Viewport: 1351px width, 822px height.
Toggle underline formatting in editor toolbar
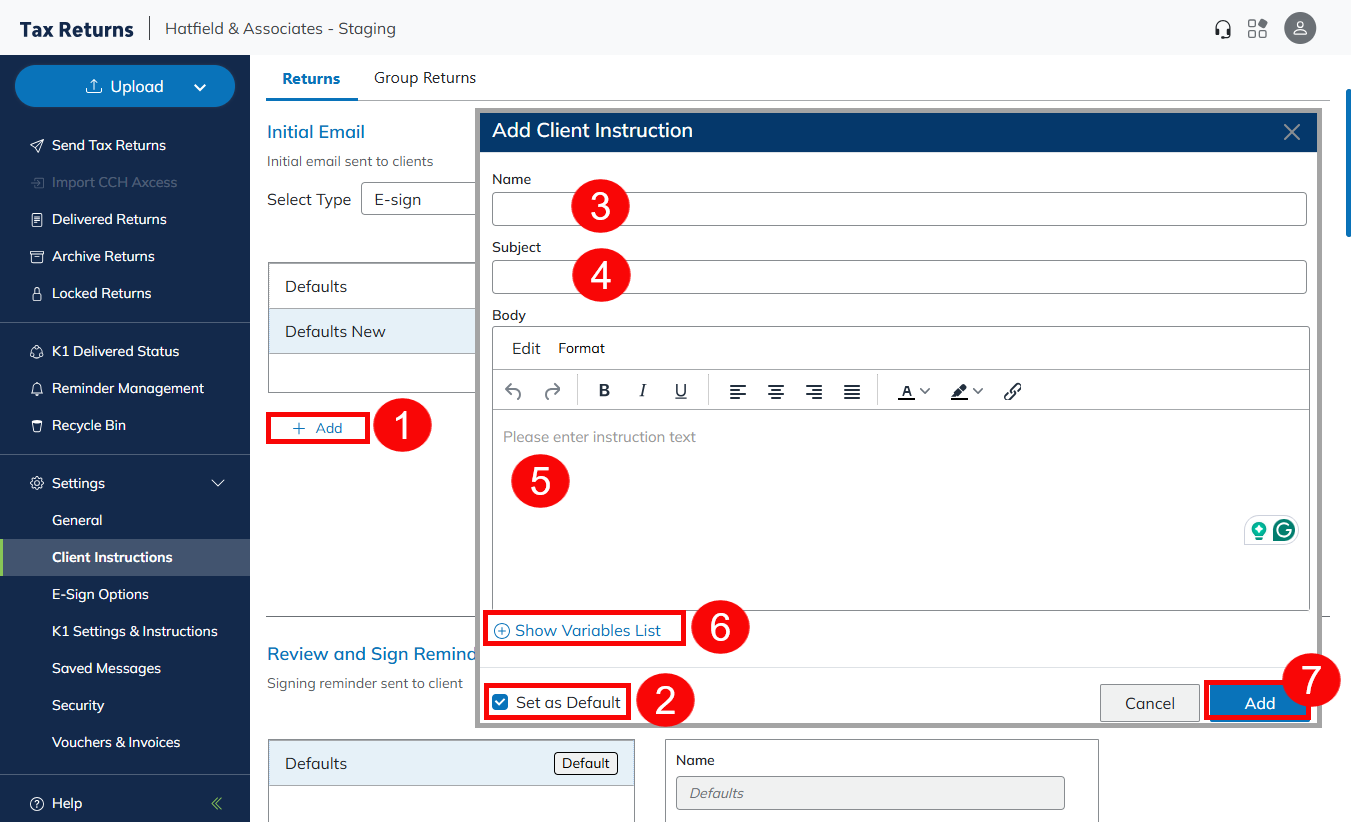click(x=680, y=391)
